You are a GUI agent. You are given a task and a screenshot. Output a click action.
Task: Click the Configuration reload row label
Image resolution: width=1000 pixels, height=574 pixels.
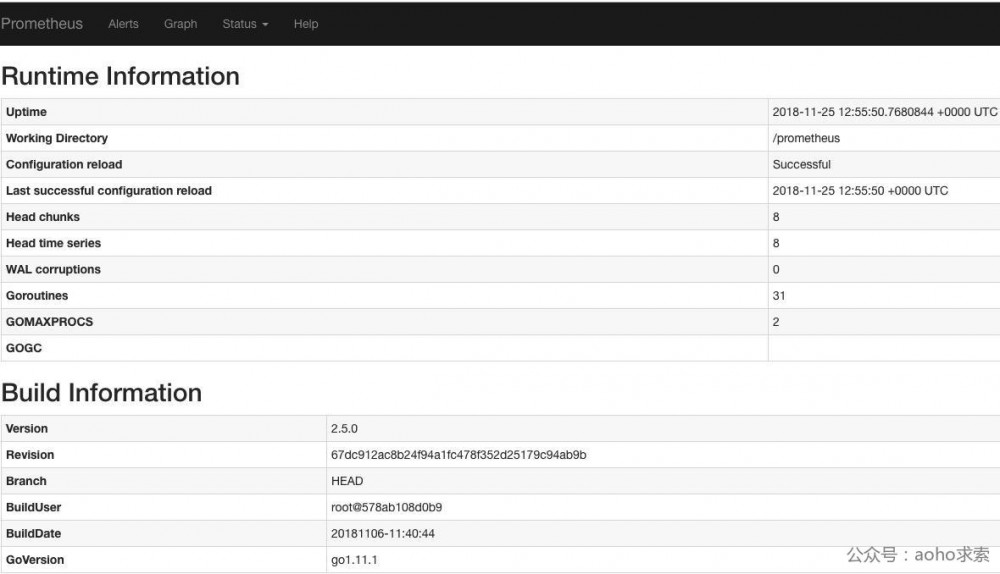(64, 164)
